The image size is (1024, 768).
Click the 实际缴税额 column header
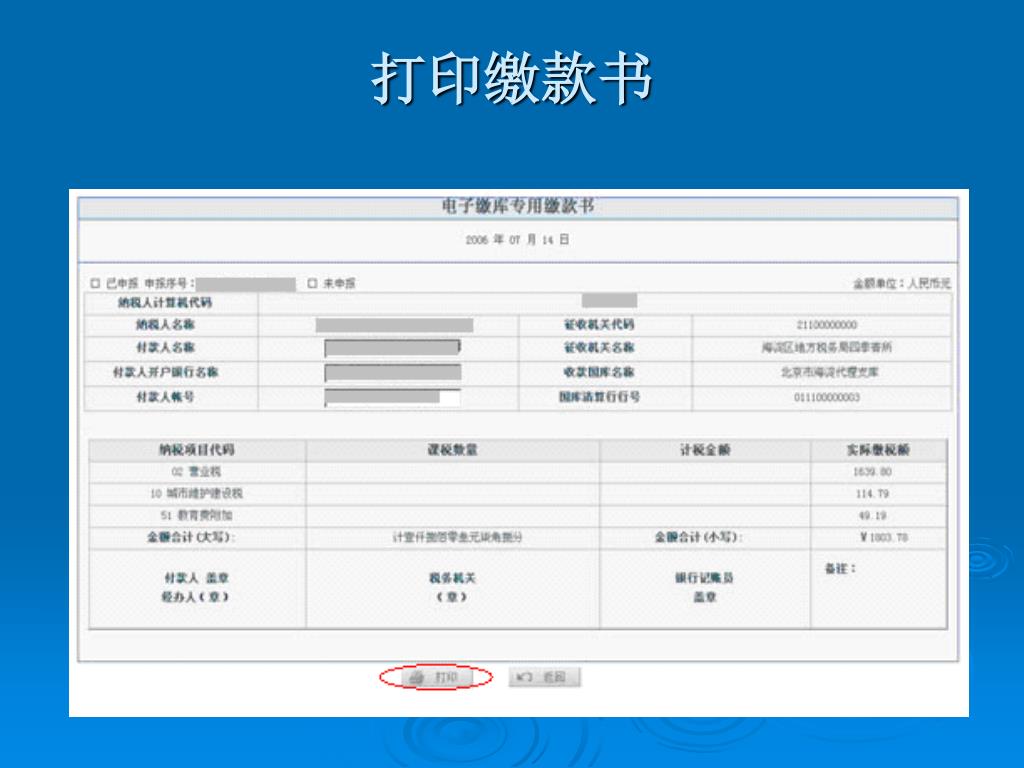coord(878,450)
